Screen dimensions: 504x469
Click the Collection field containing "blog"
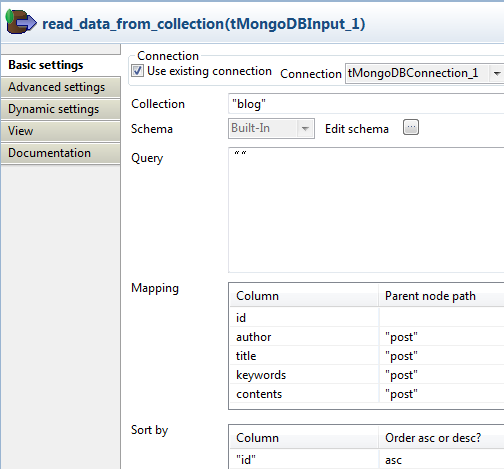[366, 104]
